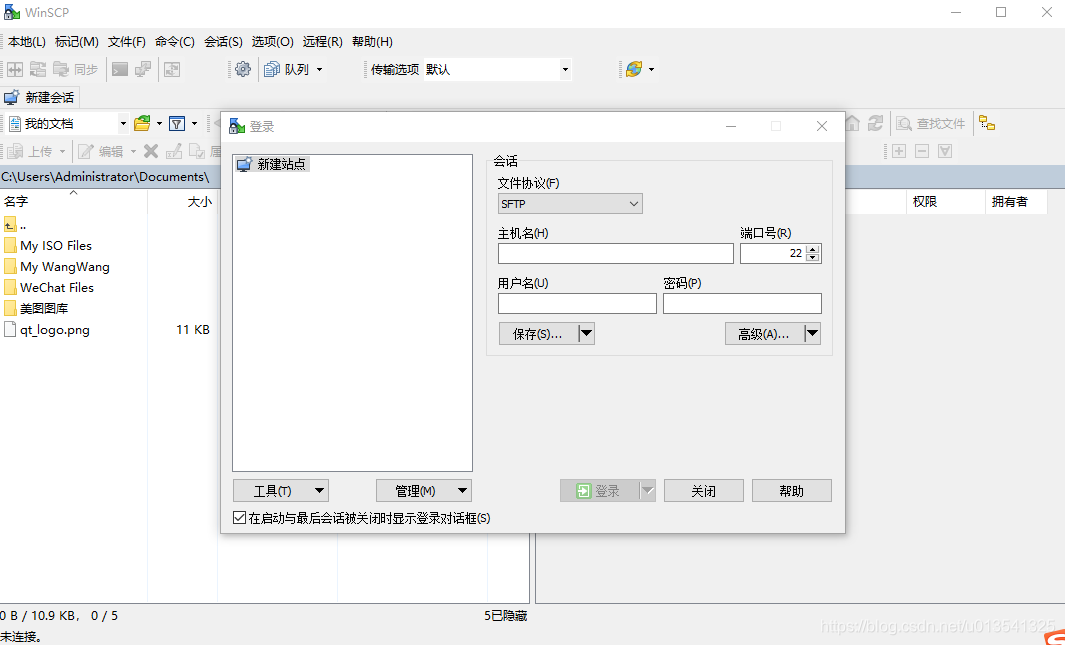The image size is (1065, 645).
Task: Open the 远程(R) menu
Action: [x=323, y=42]
